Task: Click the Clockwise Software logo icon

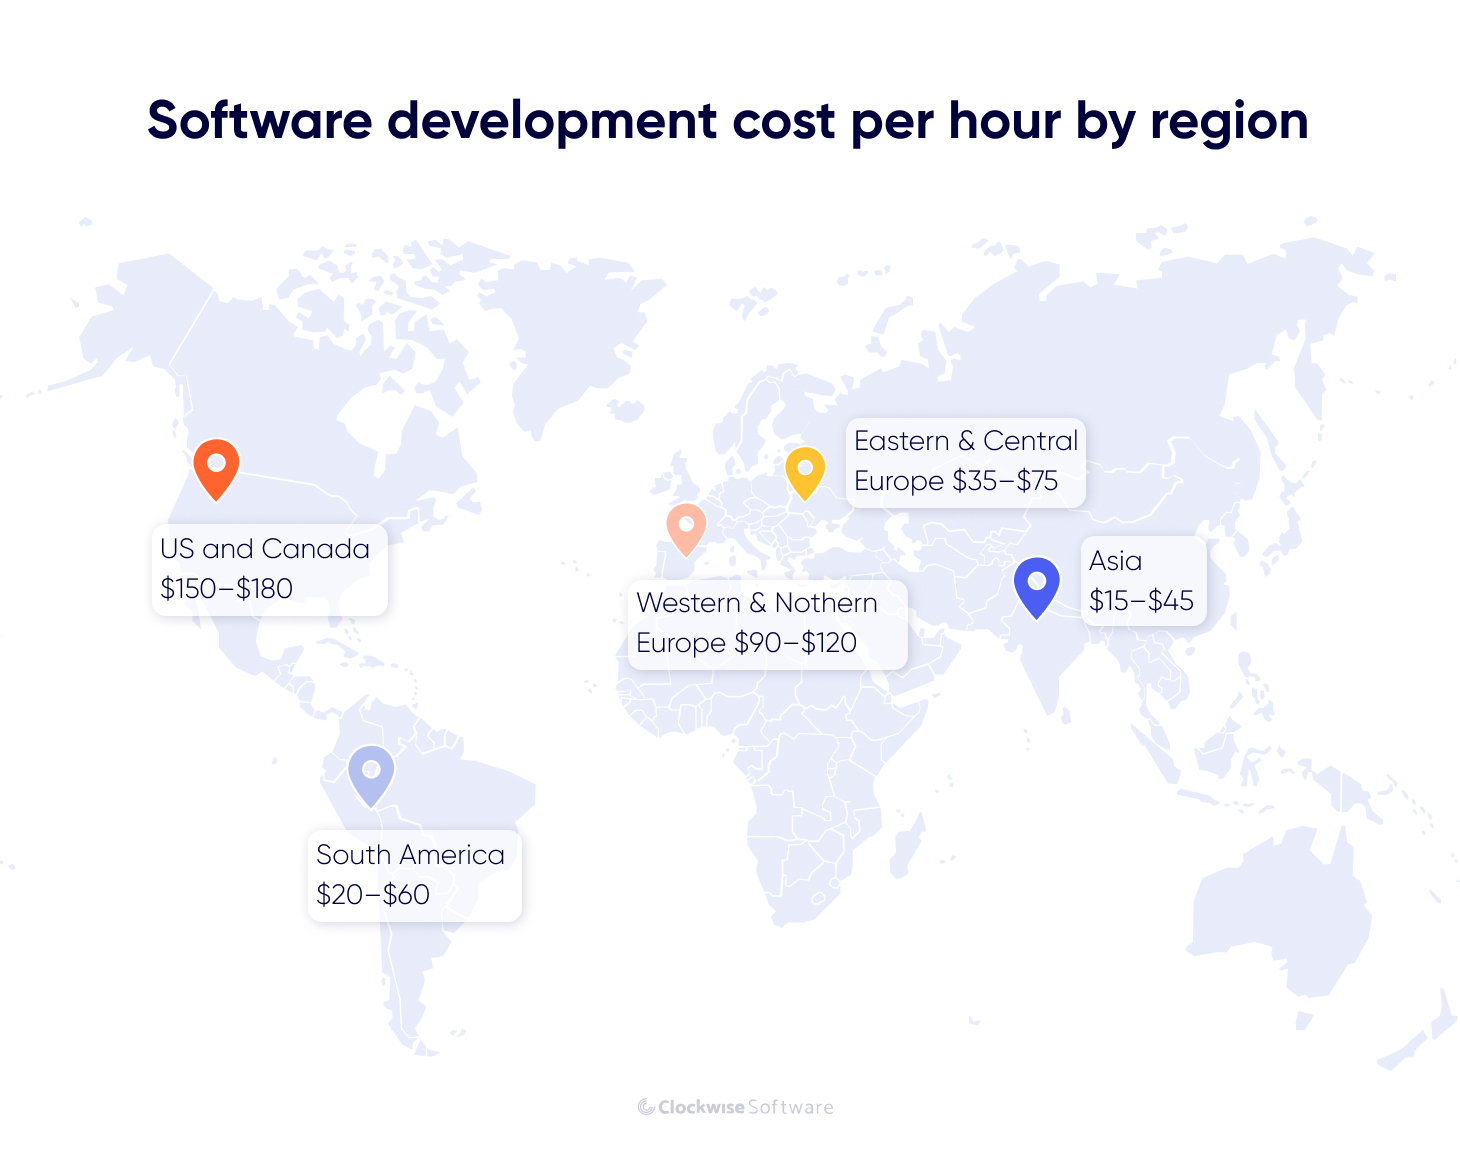Action: point(645,1107)
